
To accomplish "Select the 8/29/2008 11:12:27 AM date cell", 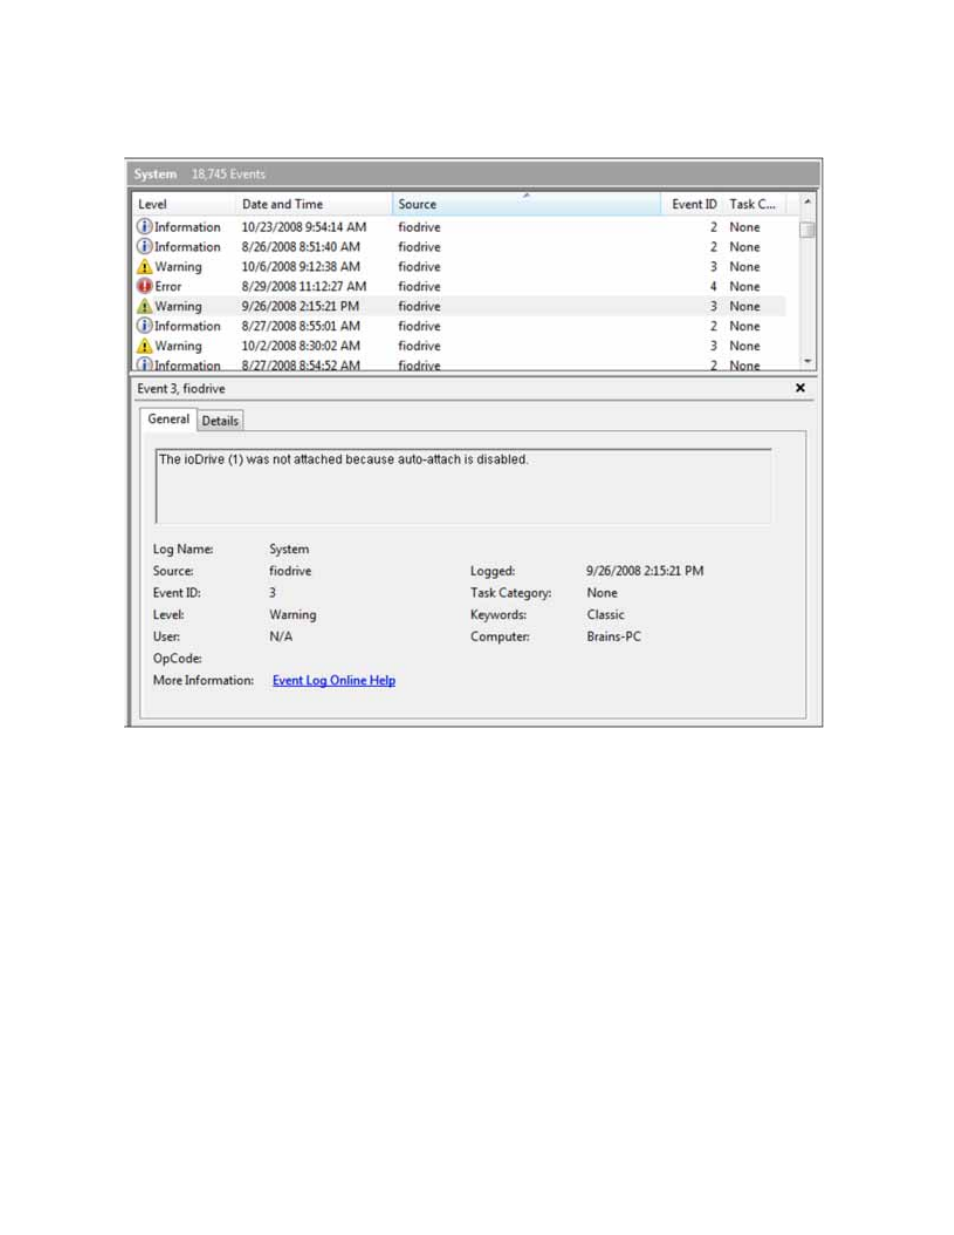I will (304, 287).
